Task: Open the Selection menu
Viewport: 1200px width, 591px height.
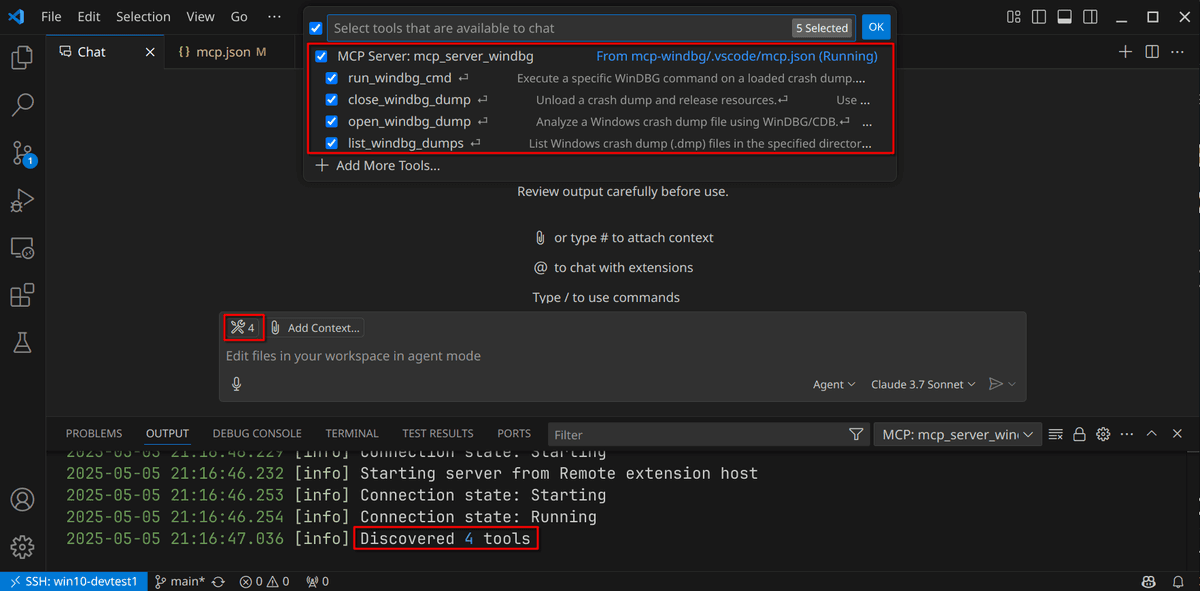Action: click(x=143, y=17)
